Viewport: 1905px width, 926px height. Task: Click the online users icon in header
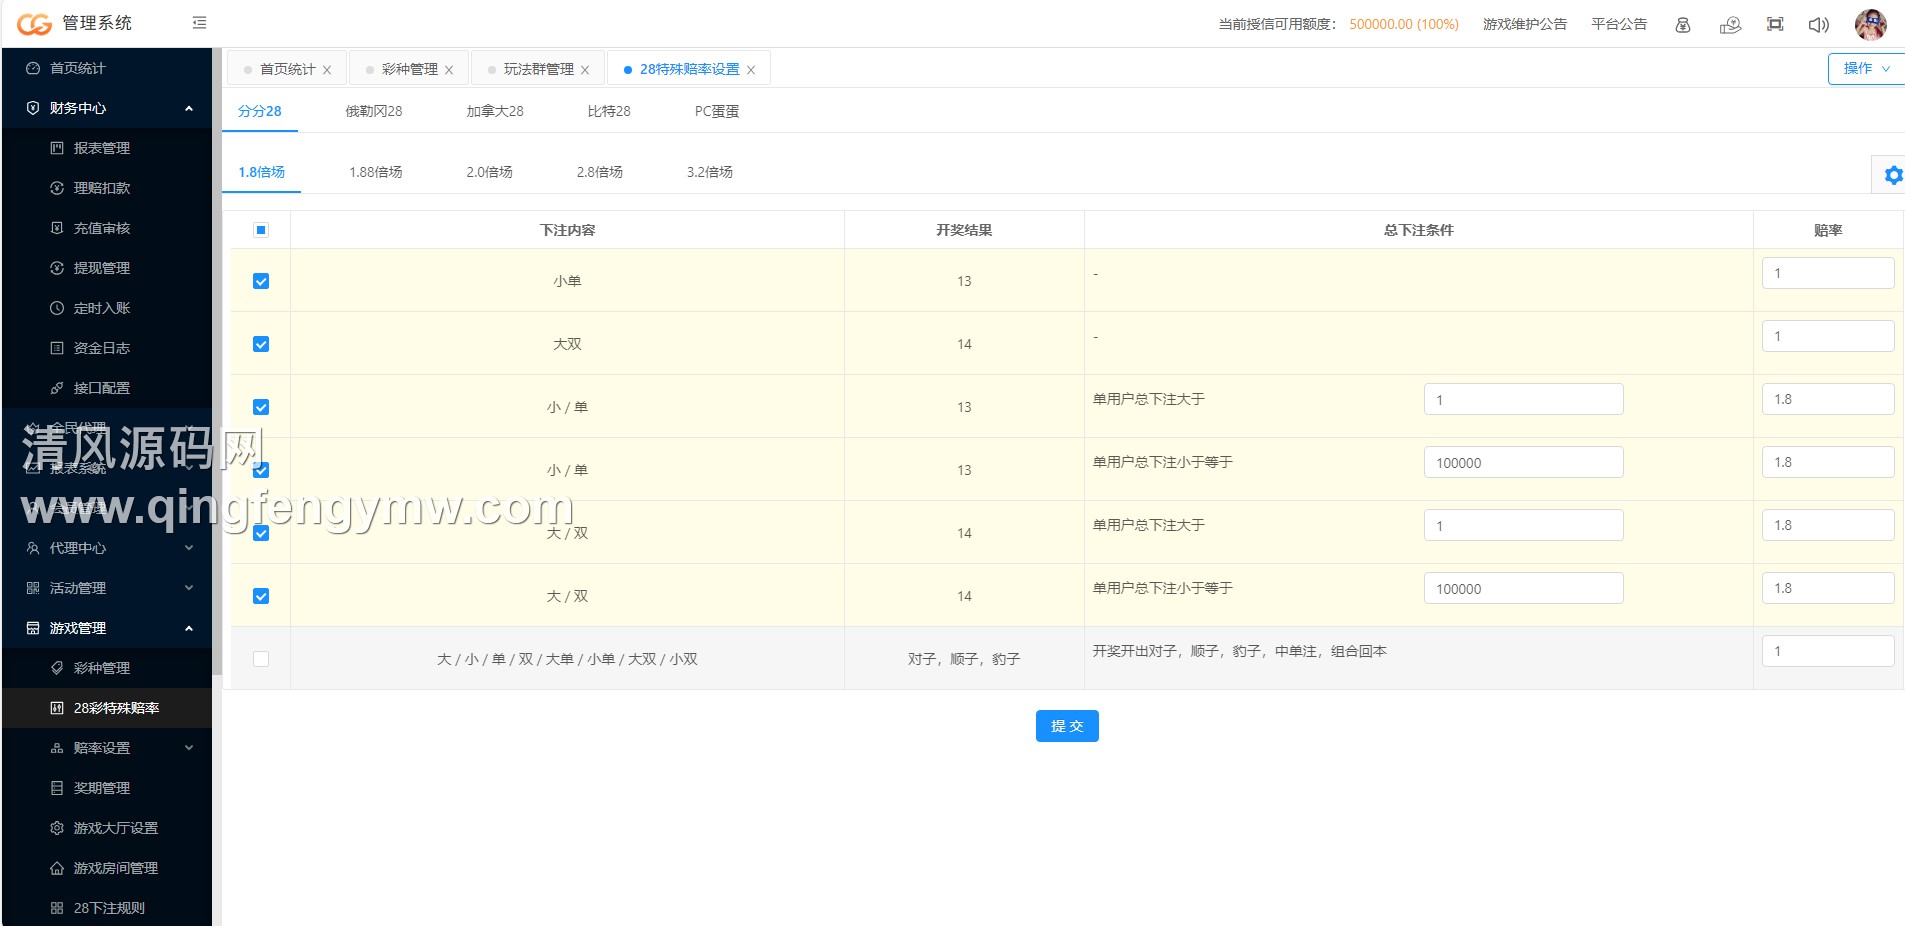tap(1730, 24)
